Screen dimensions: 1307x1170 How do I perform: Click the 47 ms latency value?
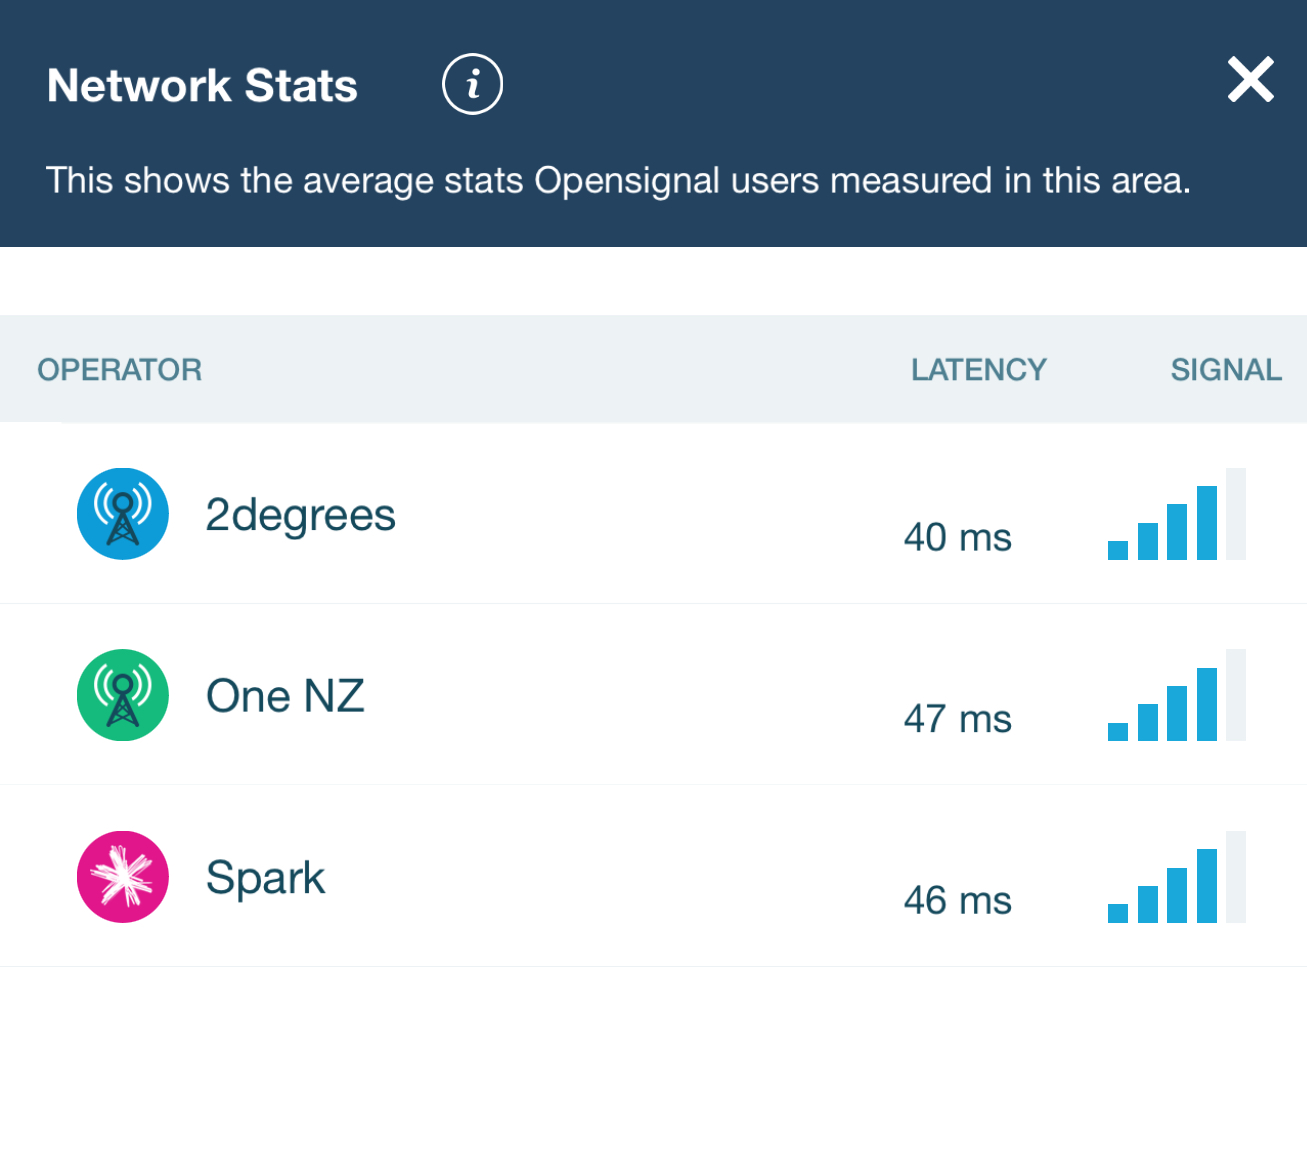tap(957, 719)
